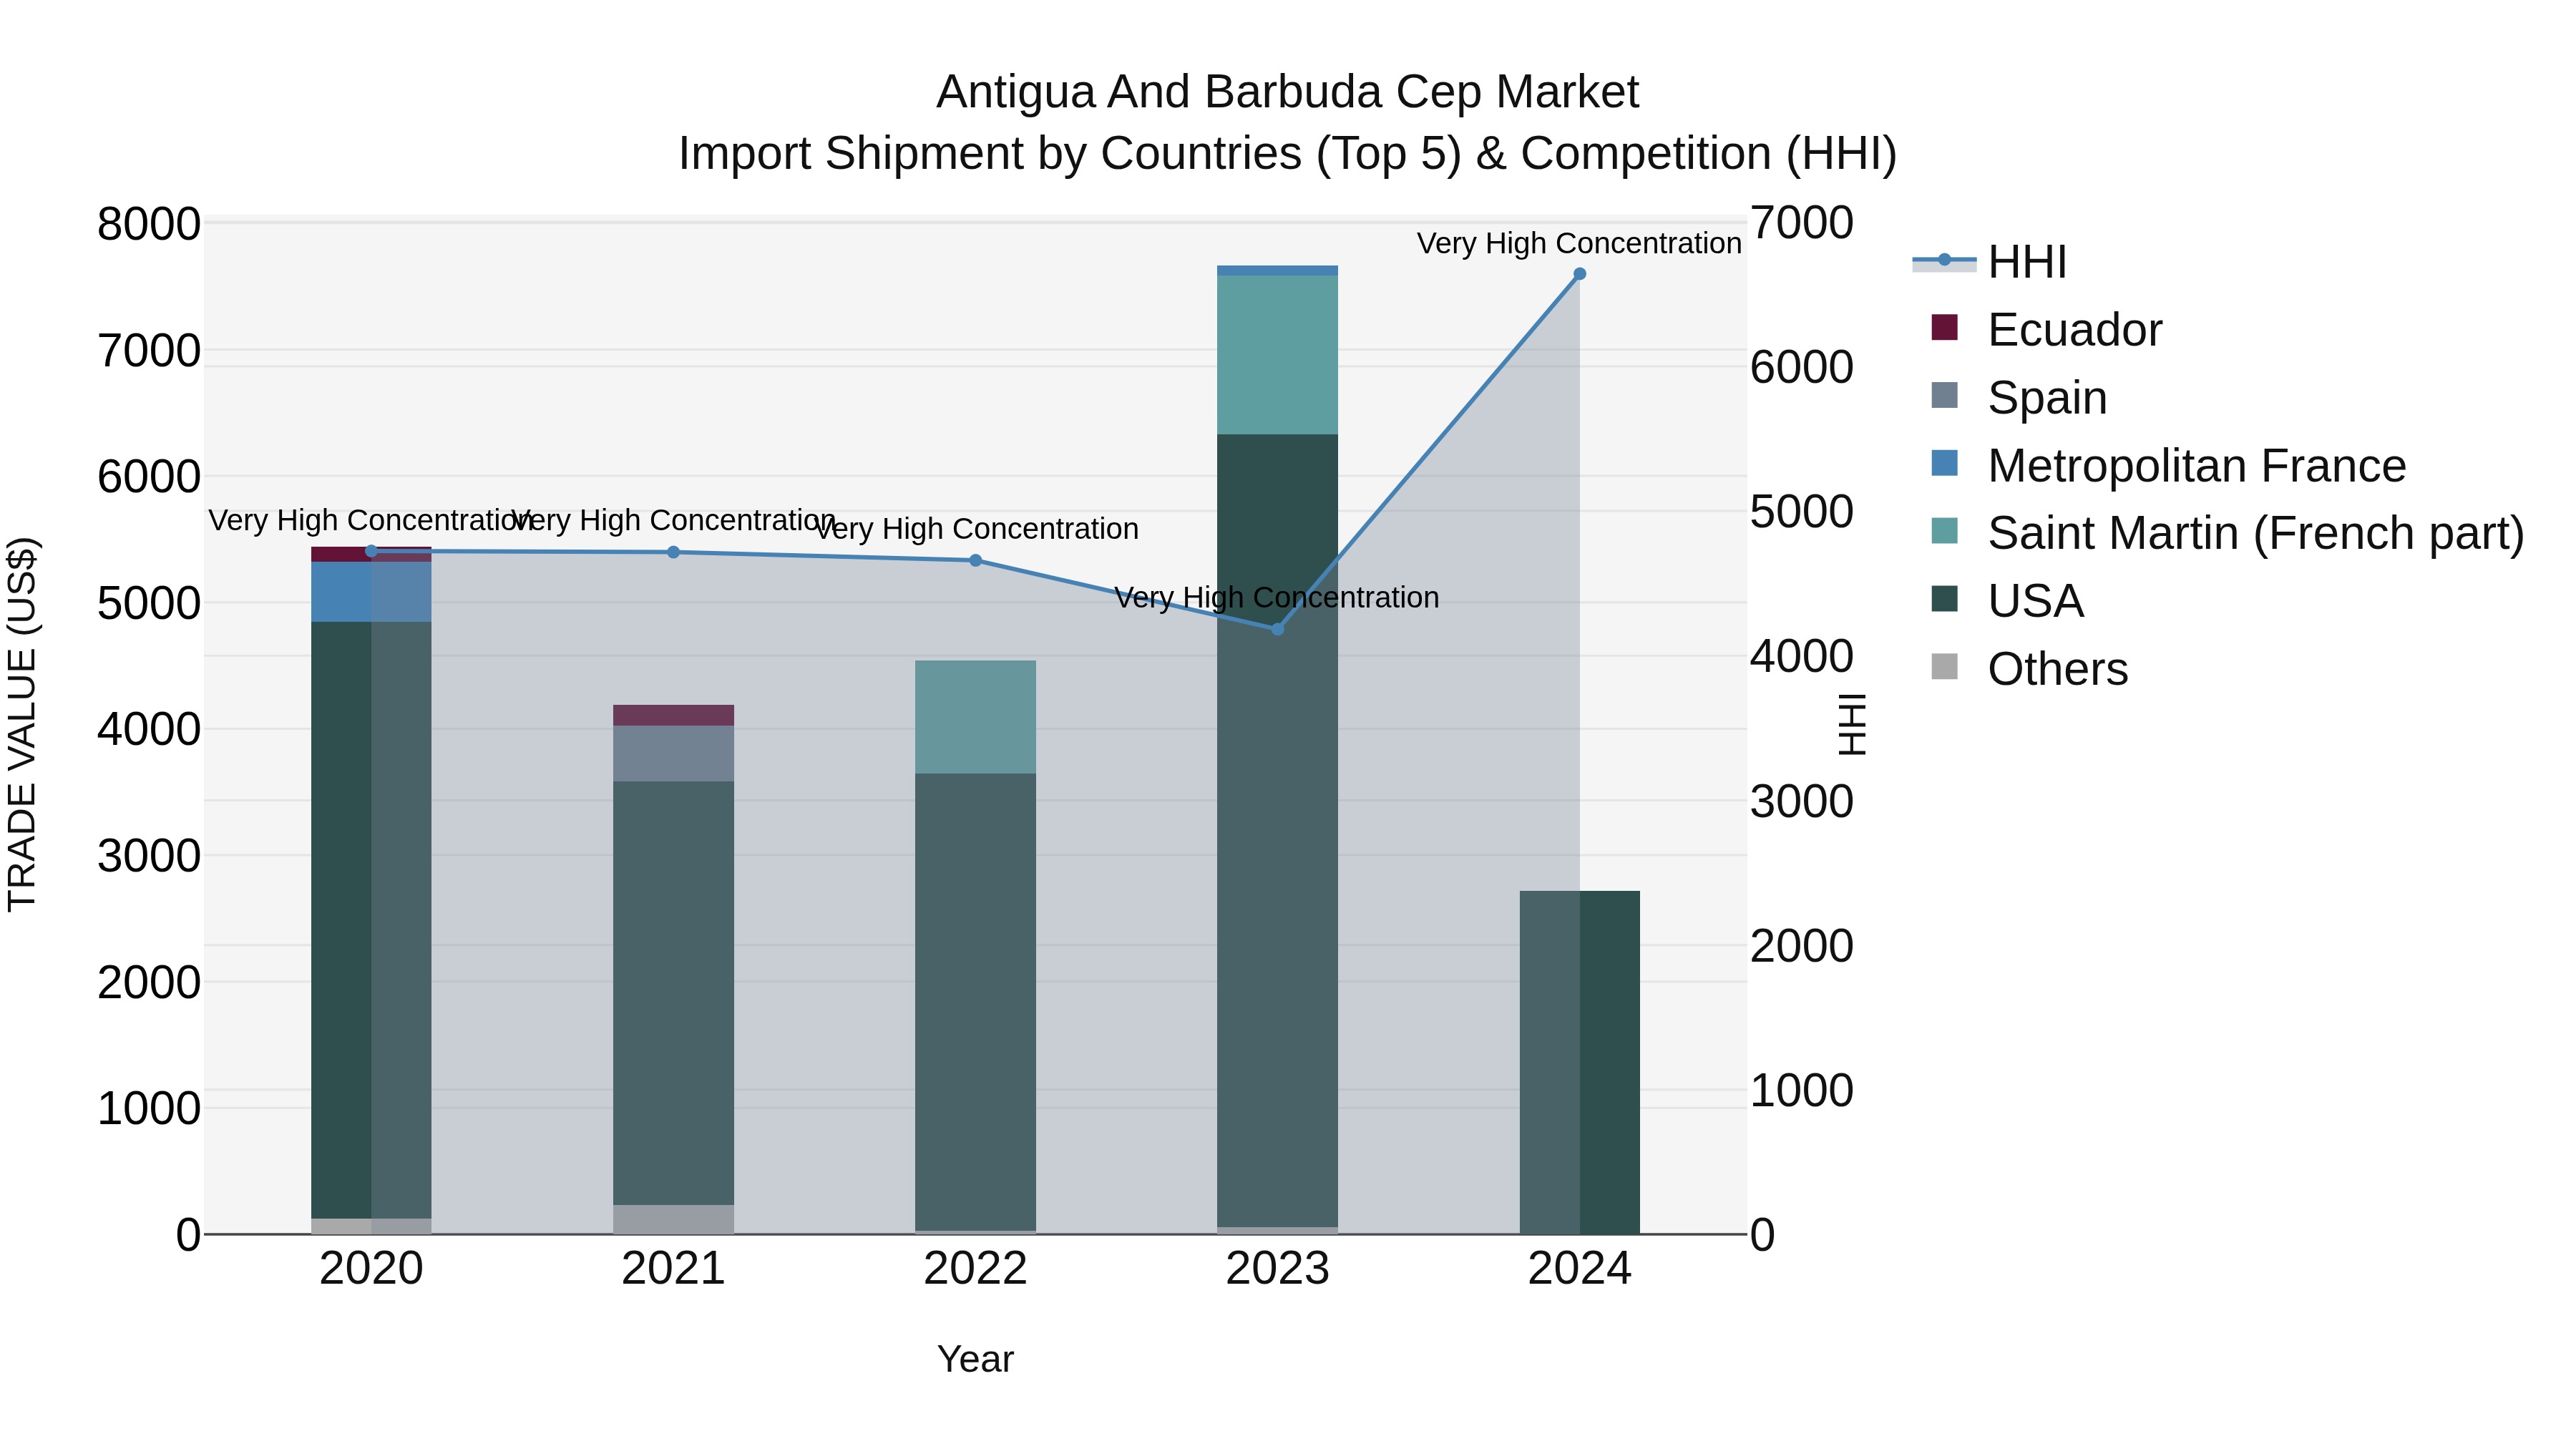Select the 2024 HHI data point
Screen dimensions: 2576x1449
(x=1580, y=274)
